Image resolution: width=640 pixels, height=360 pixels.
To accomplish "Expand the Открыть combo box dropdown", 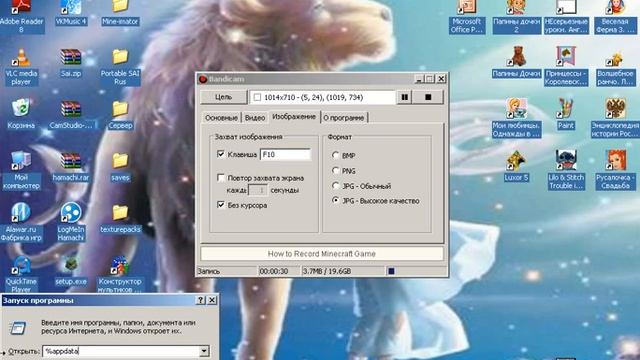I will tap(204, 351).
